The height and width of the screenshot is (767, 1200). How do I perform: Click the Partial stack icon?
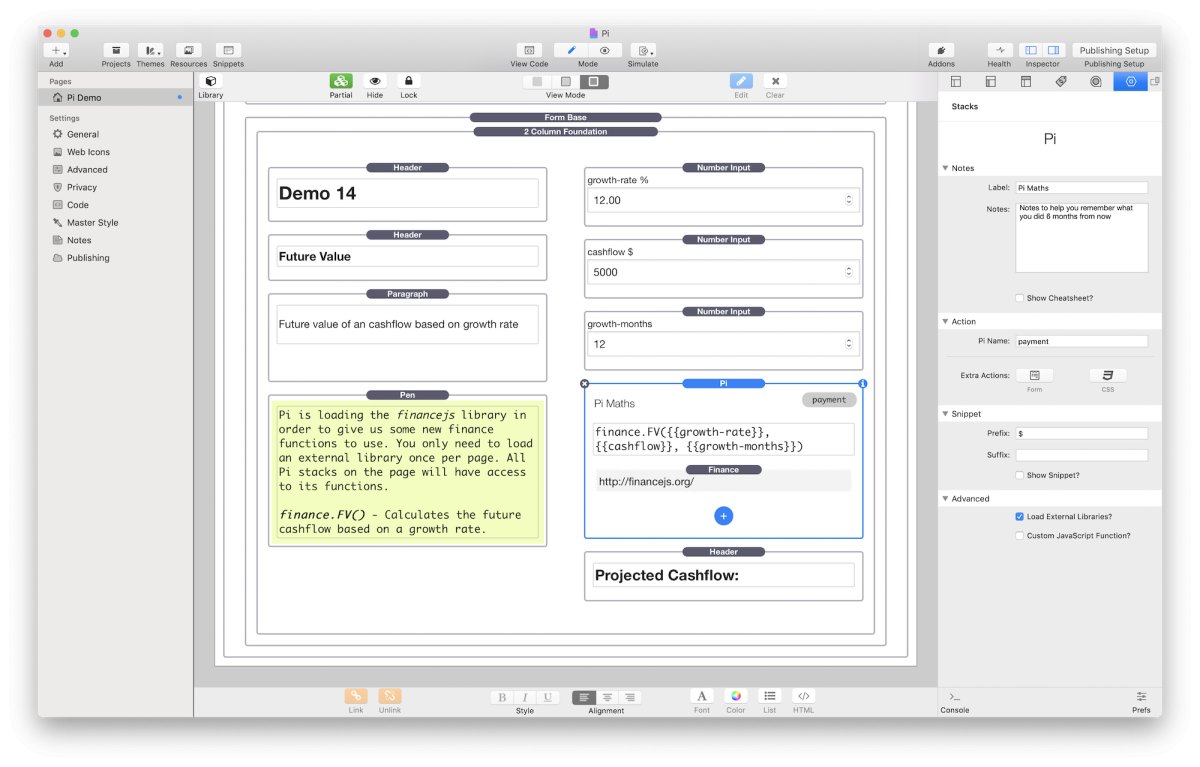click(x=341, y=82)
